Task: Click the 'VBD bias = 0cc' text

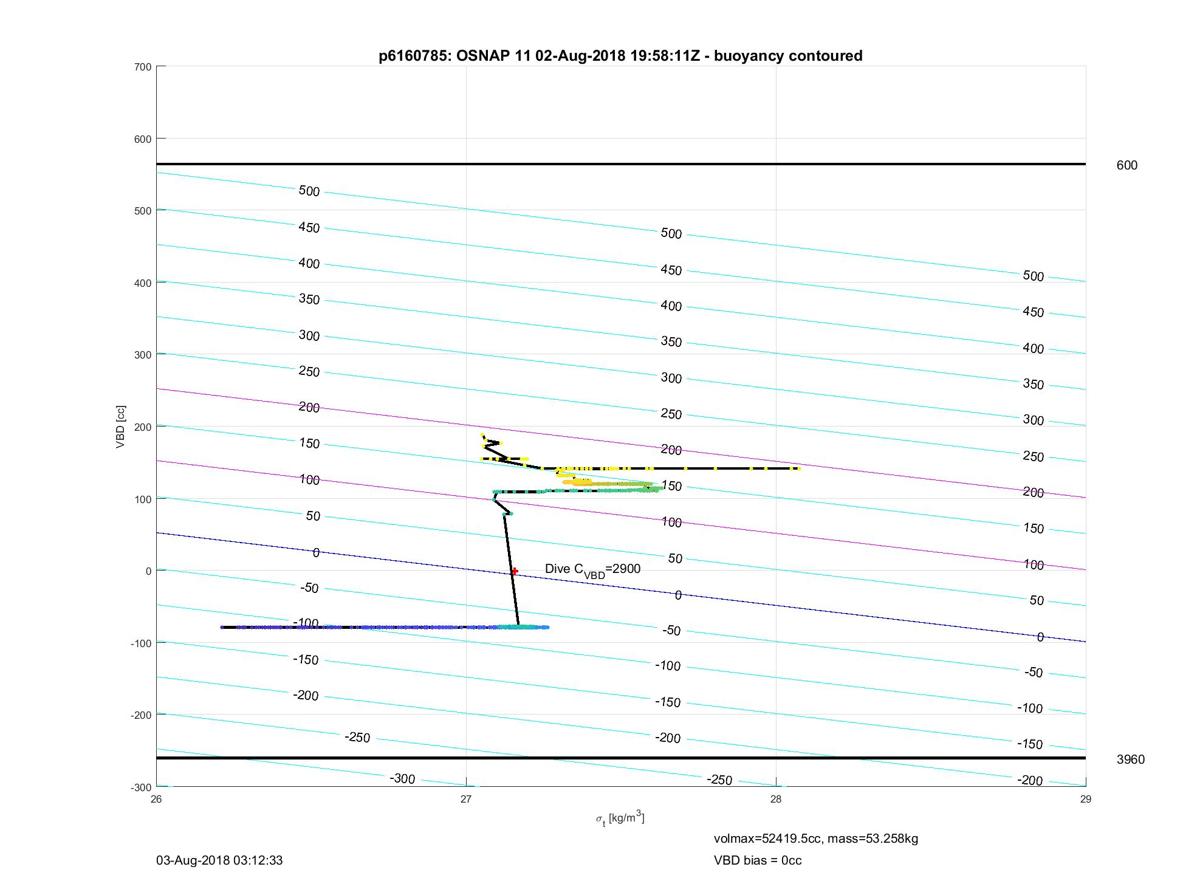Action: click(758, 860)
